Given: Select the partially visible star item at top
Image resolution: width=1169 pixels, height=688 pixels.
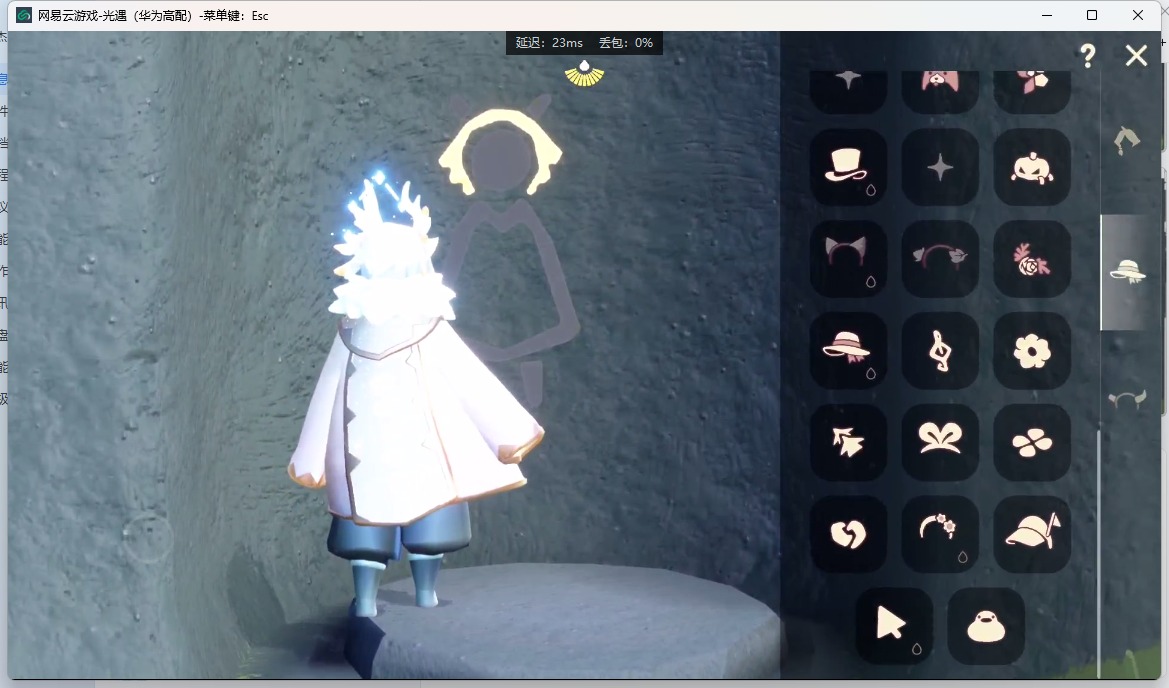Looking at the screenshot, I should [848, 91].
